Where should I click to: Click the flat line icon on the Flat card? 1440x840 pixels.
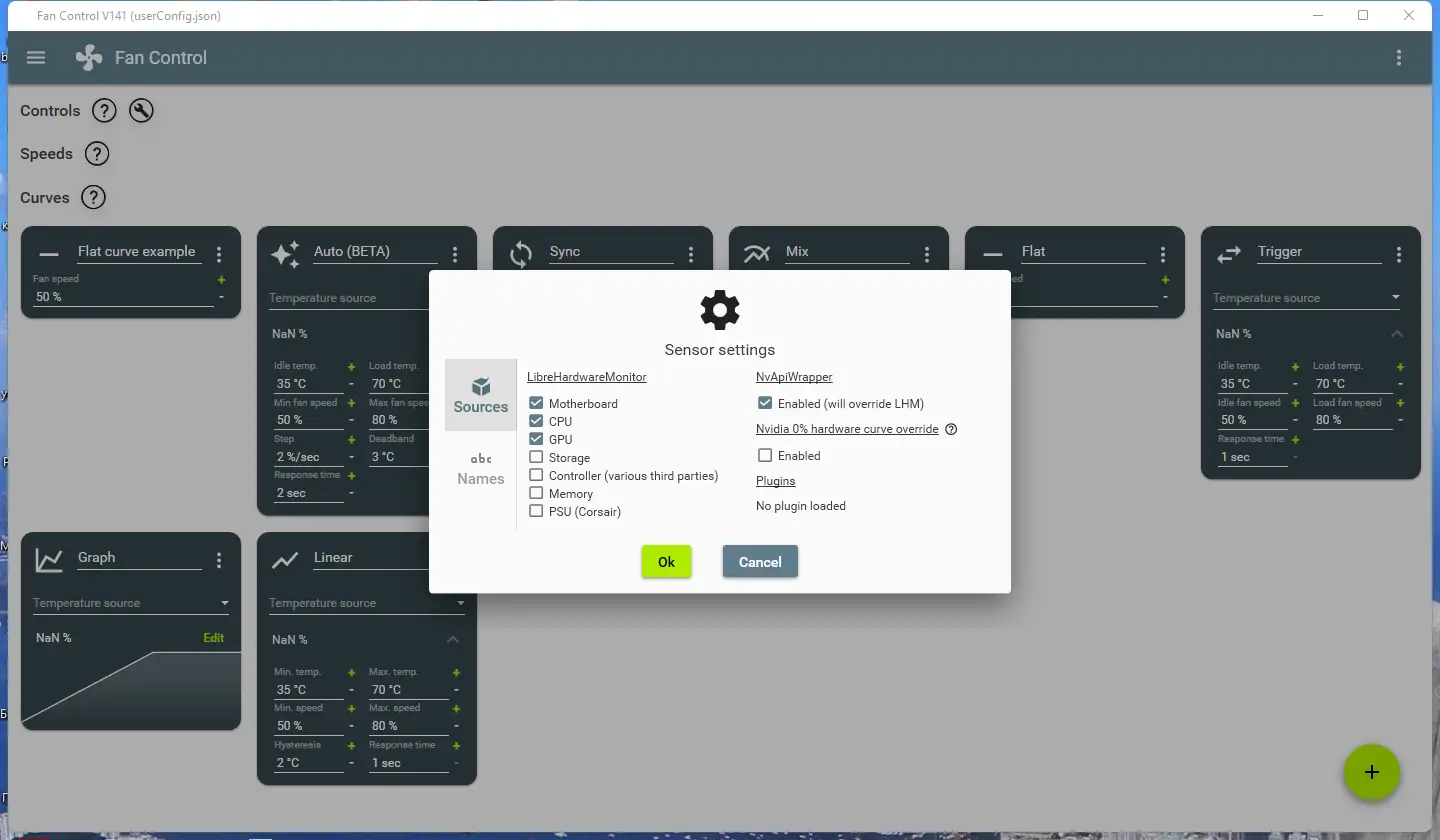pyautogui.click(x=993, y=255)
